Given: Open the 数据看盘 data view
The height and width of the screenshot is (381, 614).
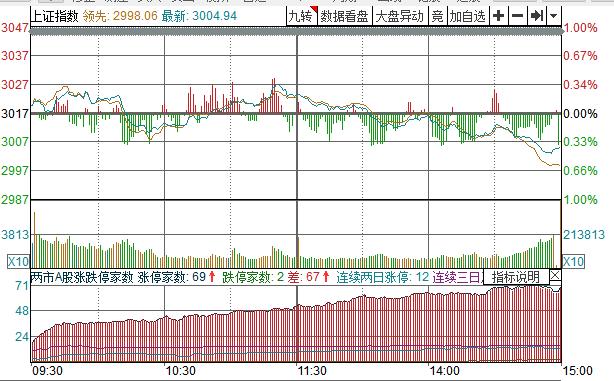Looking at the screenshot, I should 345,16.
